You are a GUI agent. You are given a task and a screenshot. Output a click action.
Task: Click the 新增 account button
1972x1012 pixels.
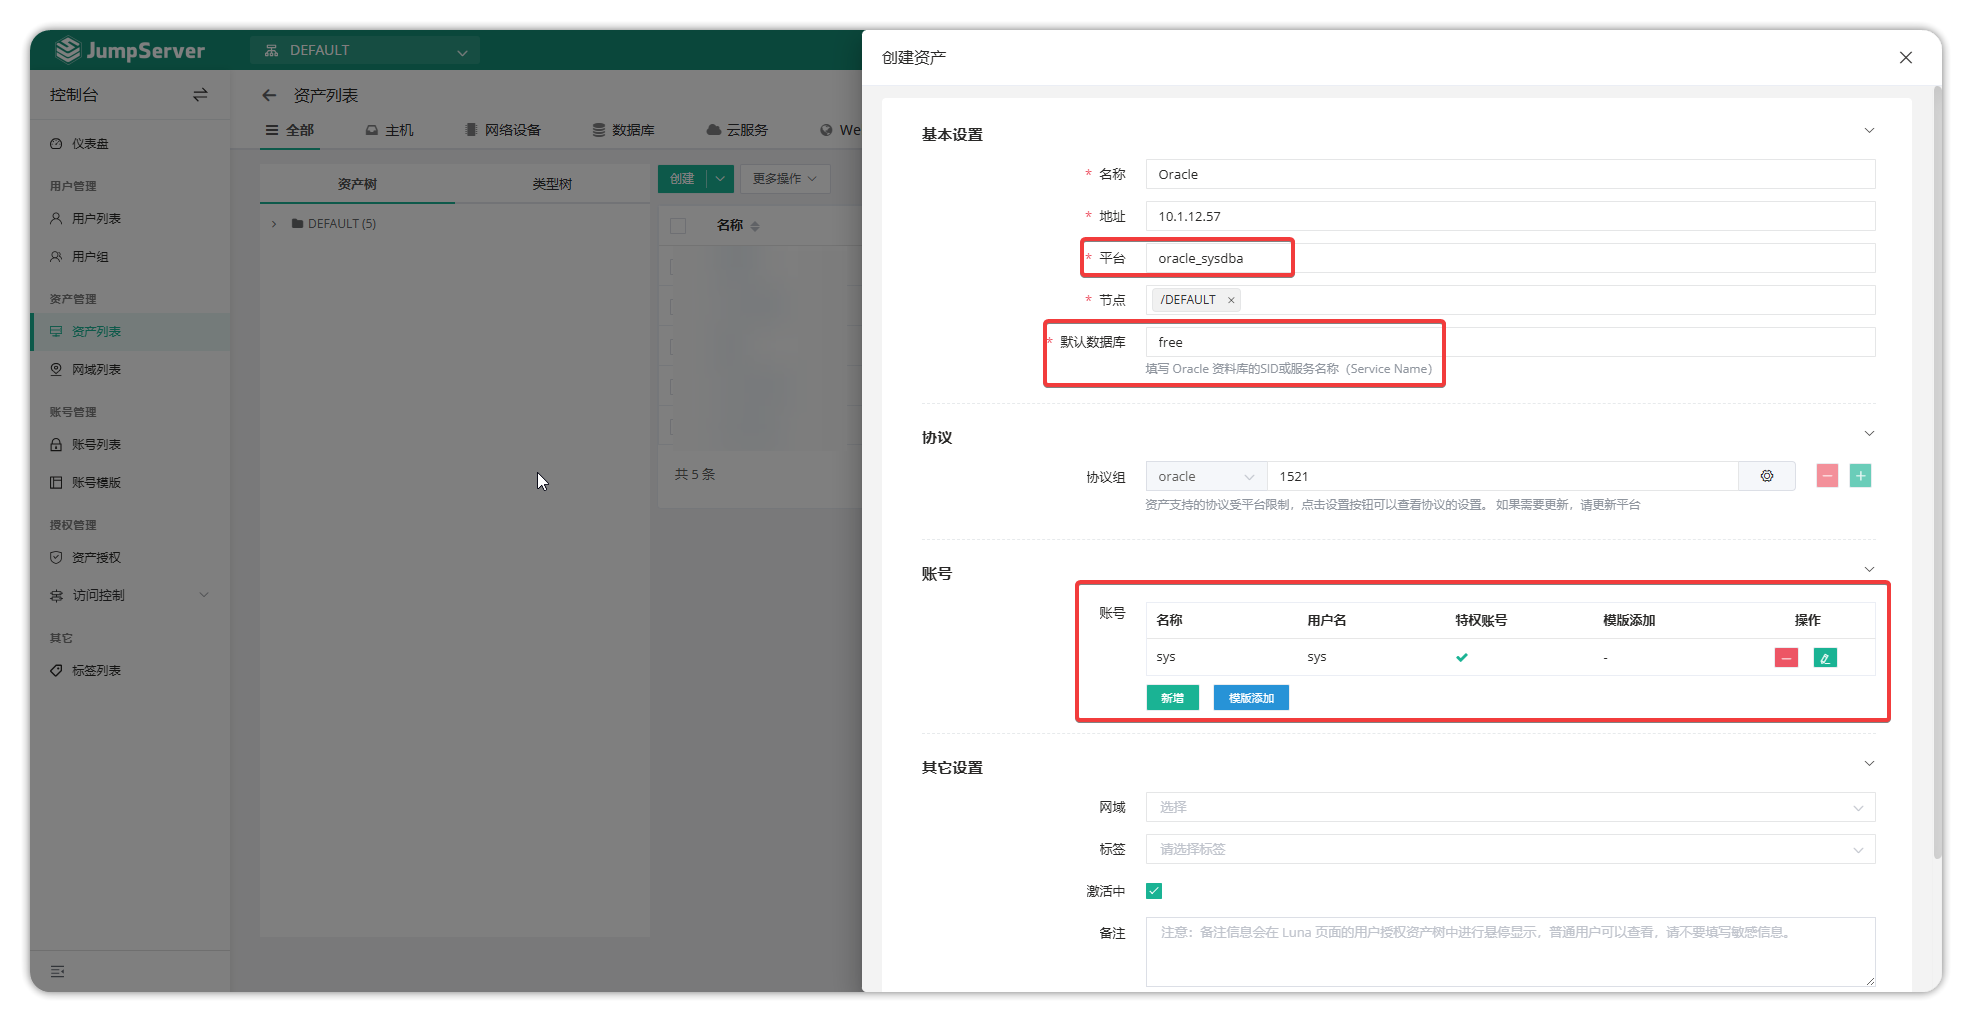[x=1172, y=698]
